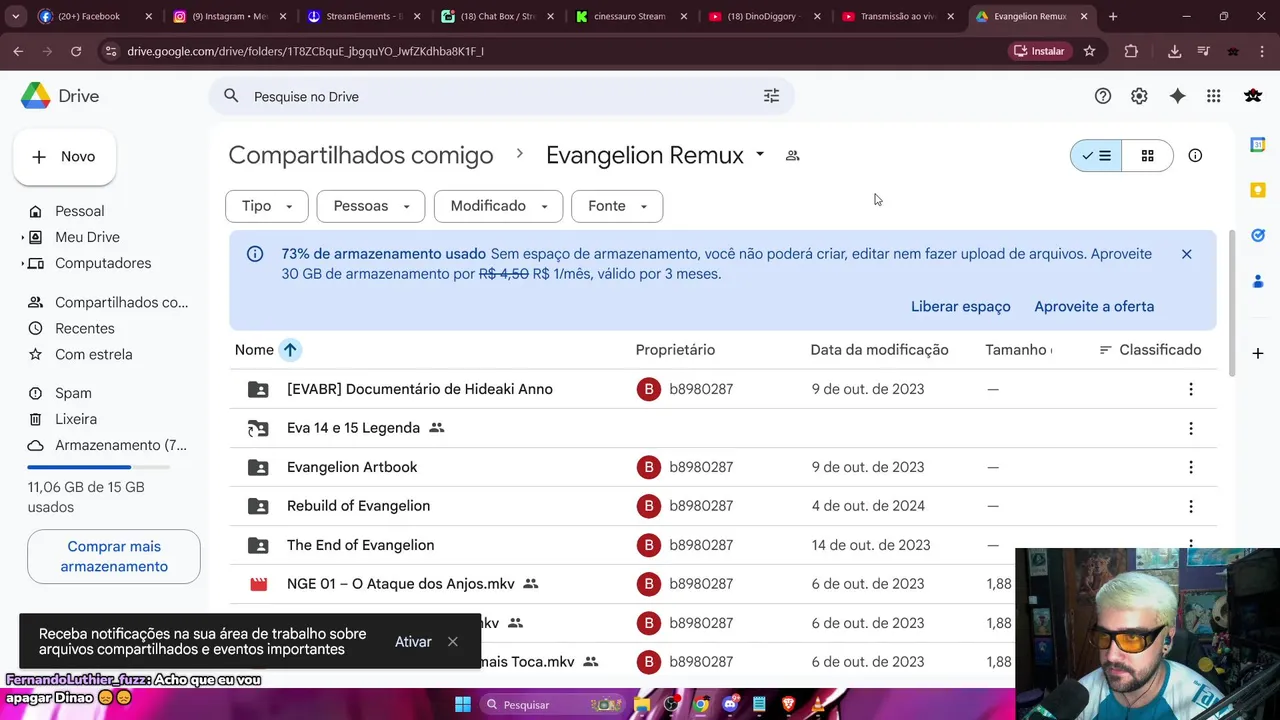Click Comprar mais armazenamento
Viewport: 1280px width, 720px height.
pos(114,557)
